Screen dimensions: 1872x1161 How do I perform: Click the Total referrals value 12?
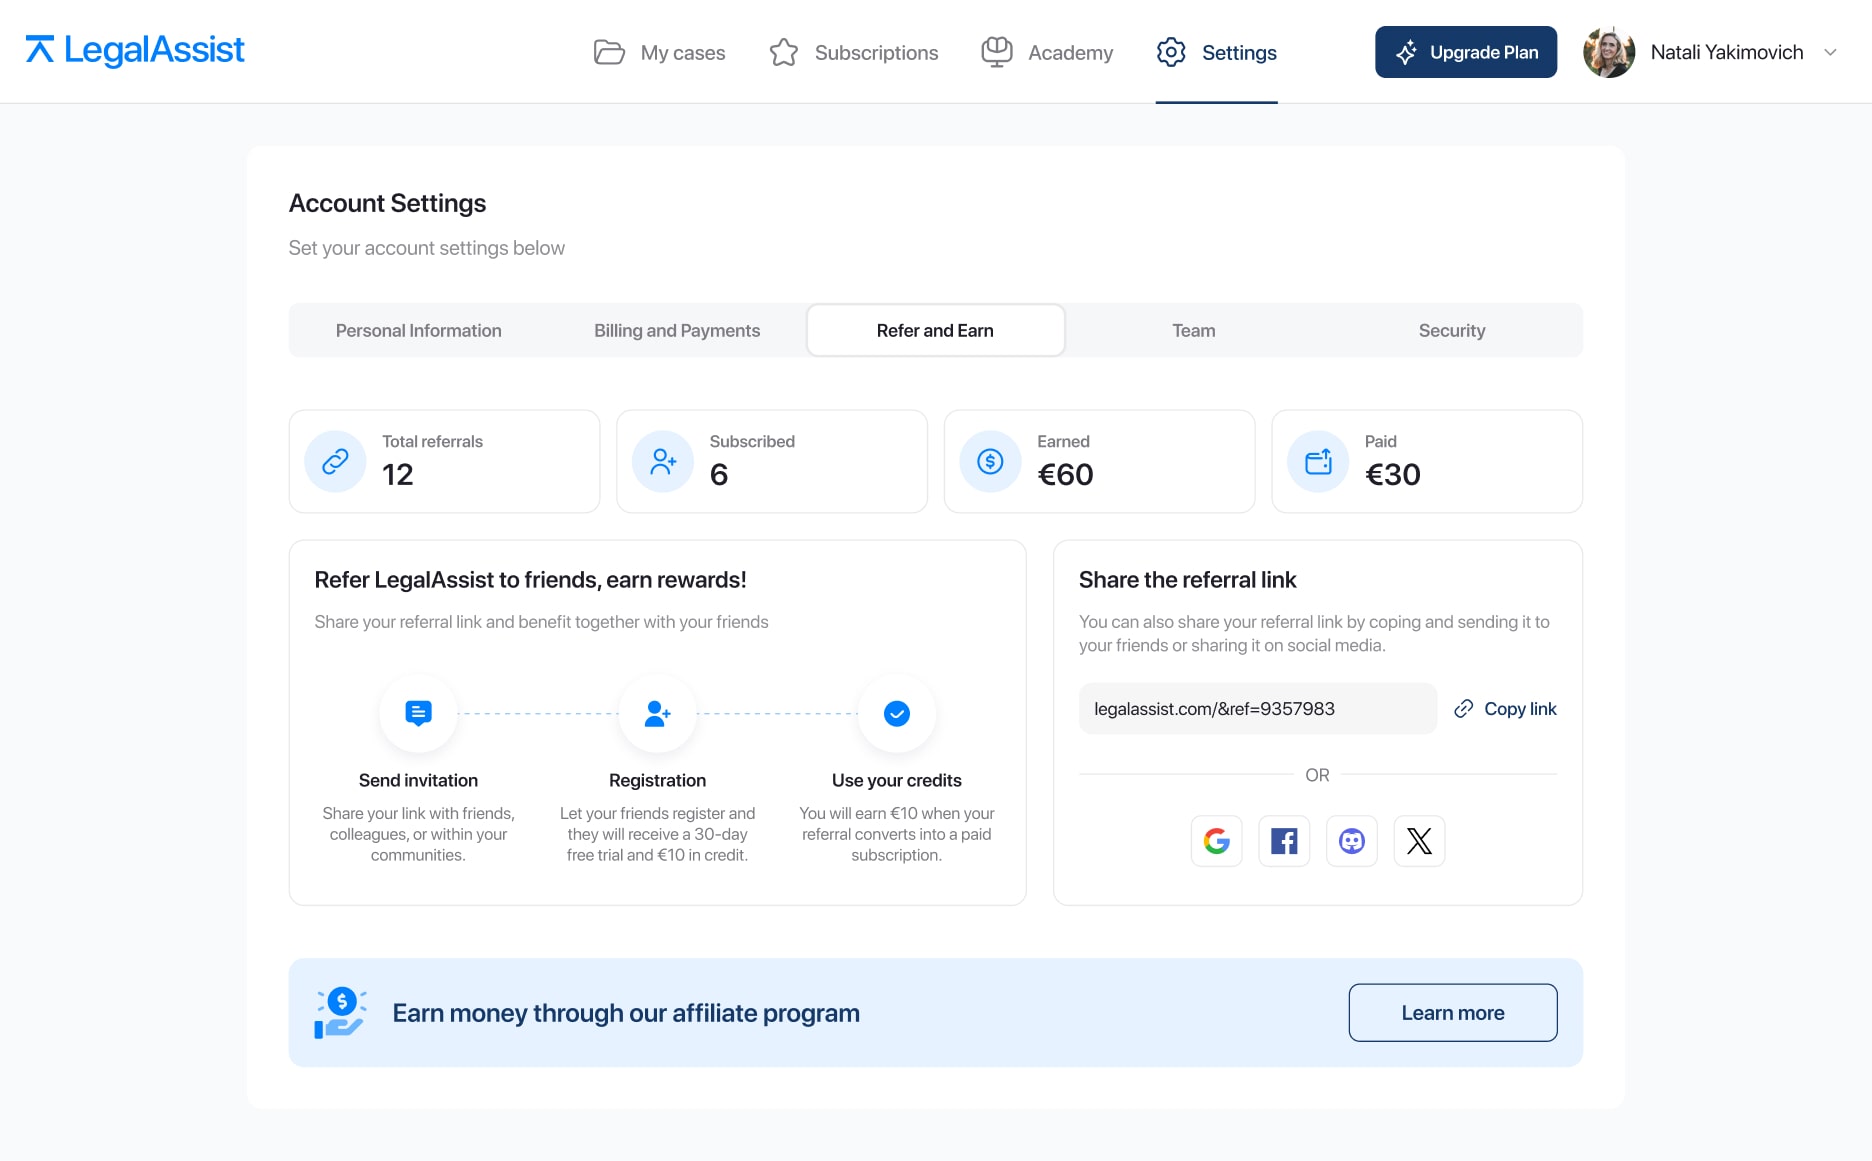point(398,474)
